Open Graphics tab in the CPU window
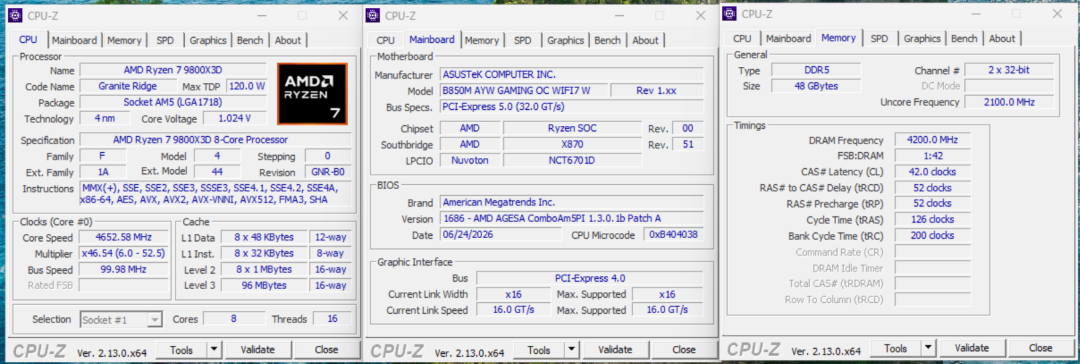1080x364 pixels. 208,40
